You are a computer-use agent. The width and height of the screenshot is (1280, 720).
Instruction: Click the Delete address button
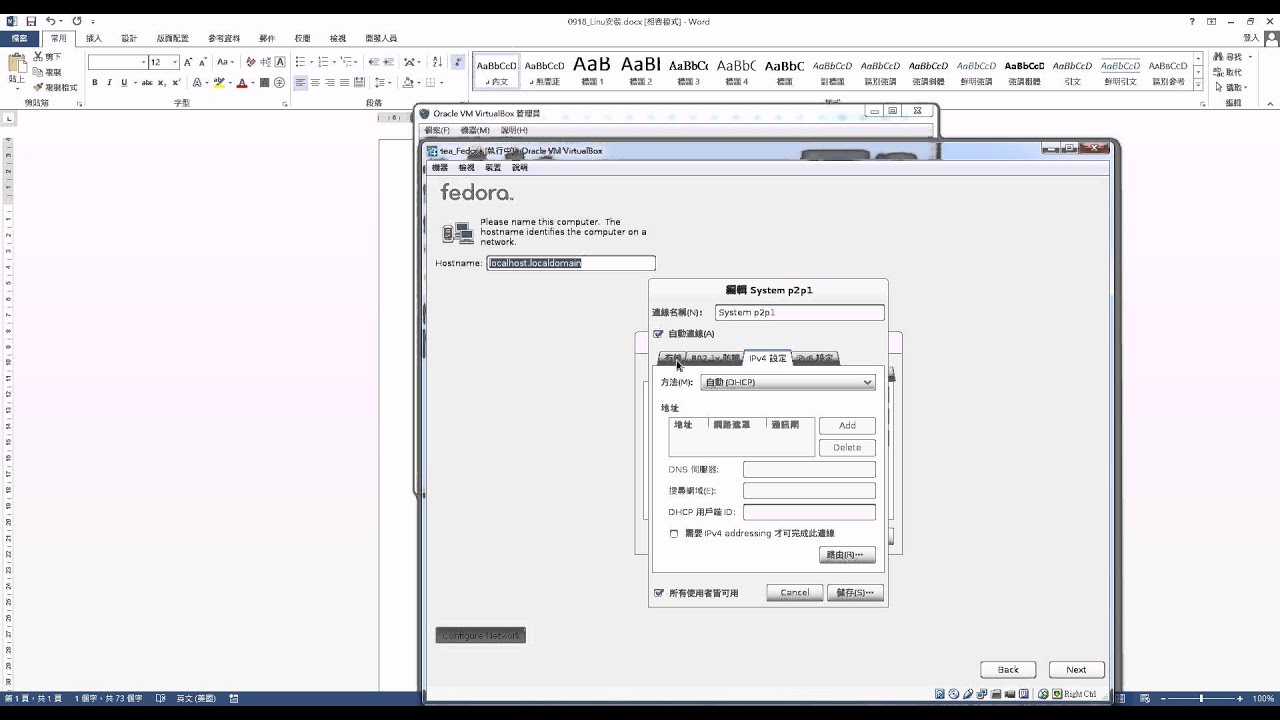tap(847, 447)
